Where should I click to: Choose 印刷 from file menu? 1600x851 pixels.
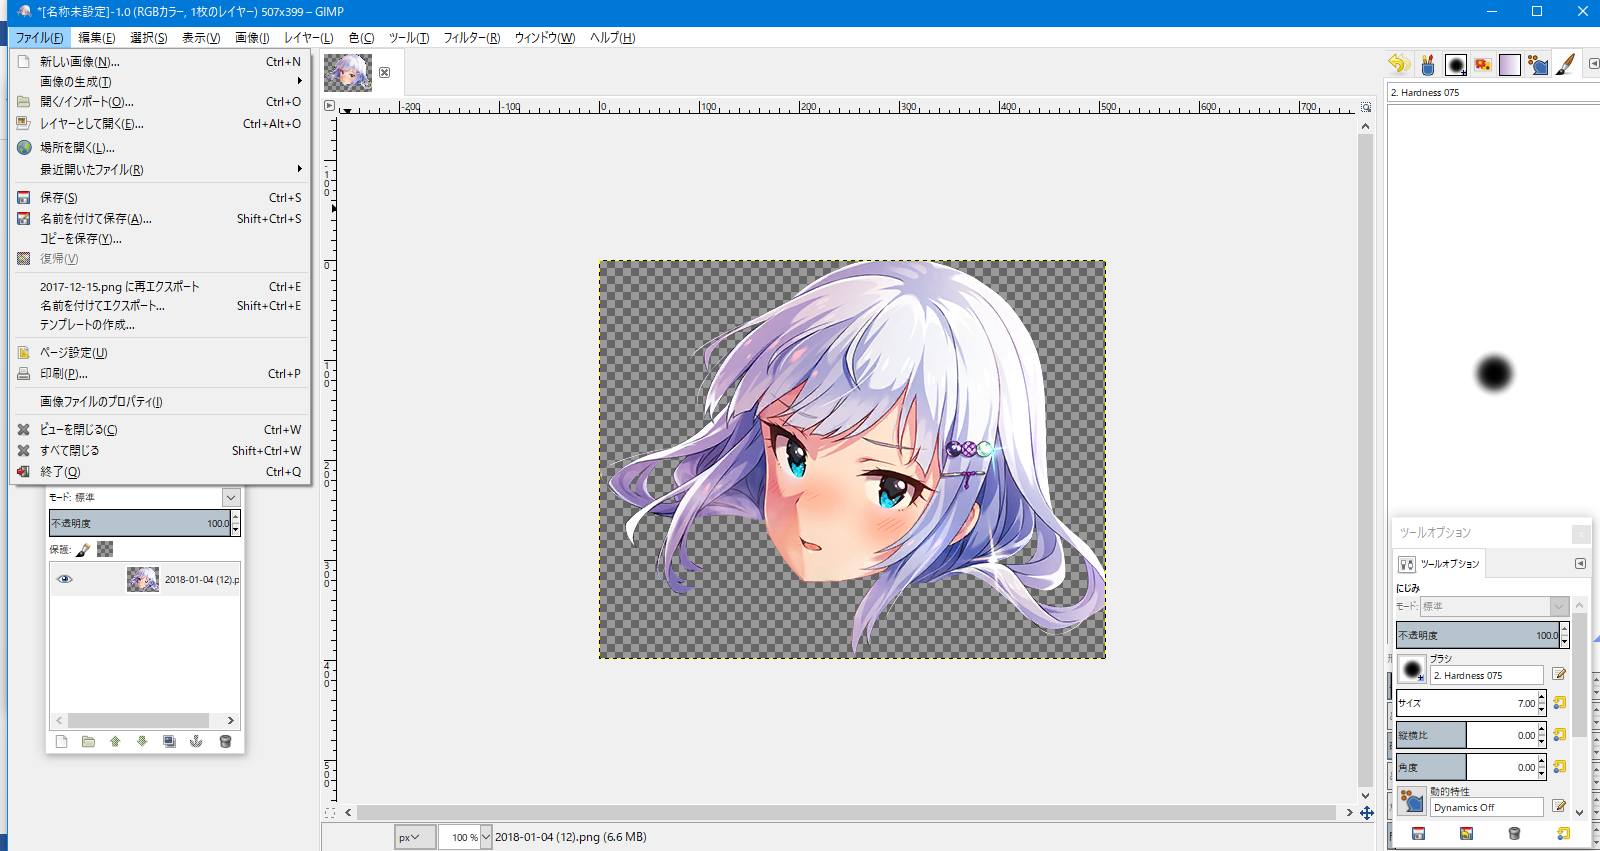tap(161, 373)
